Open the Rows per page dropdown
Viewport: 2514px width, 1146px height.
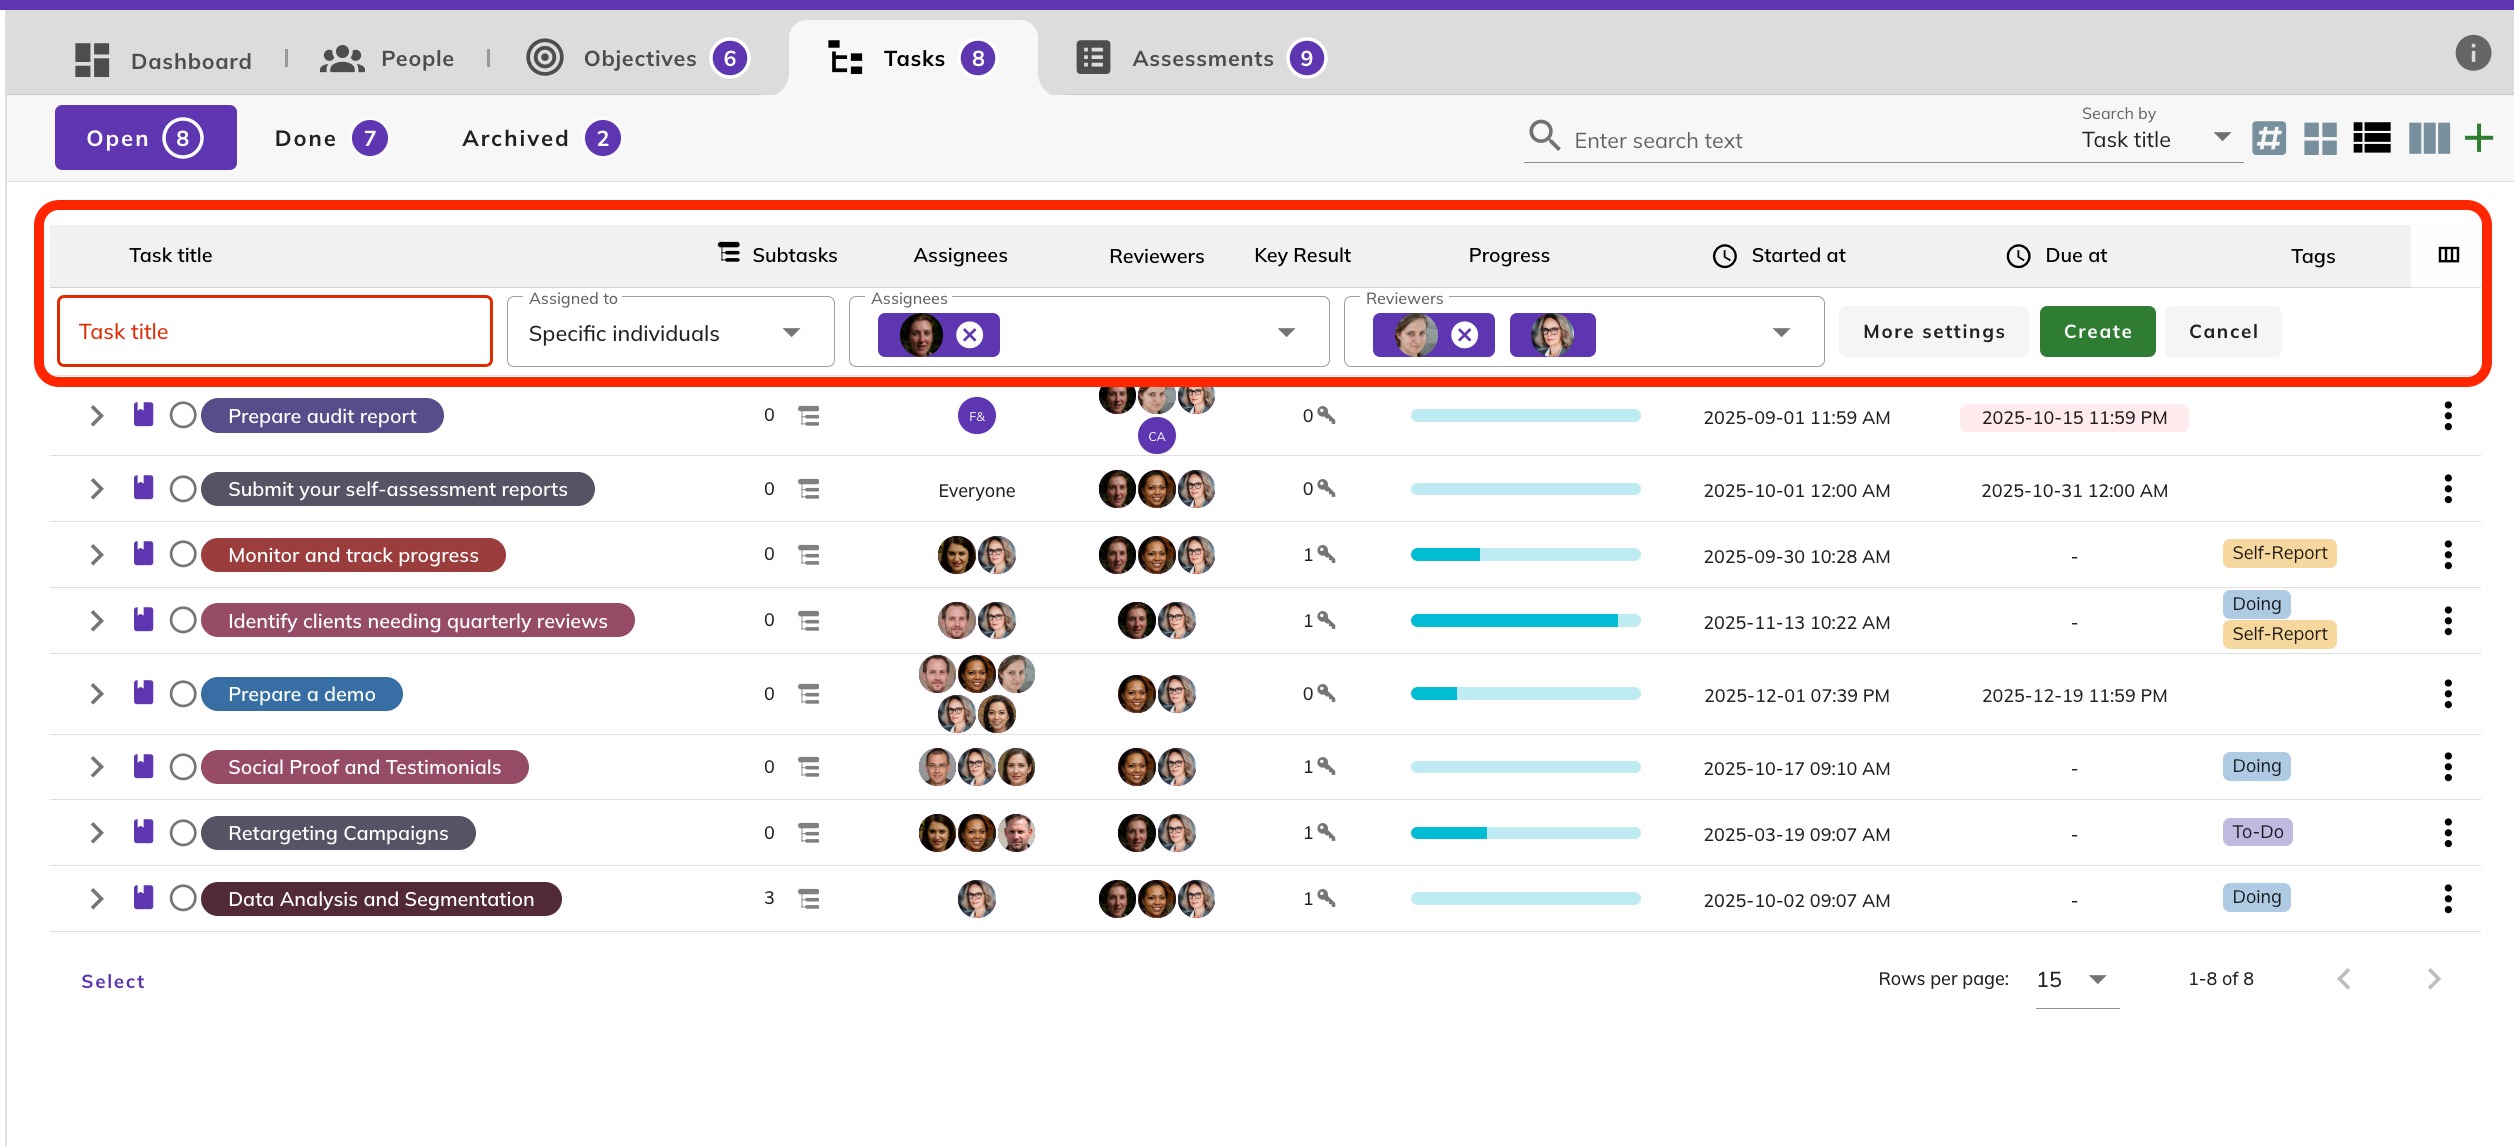tap(2076, 980)
